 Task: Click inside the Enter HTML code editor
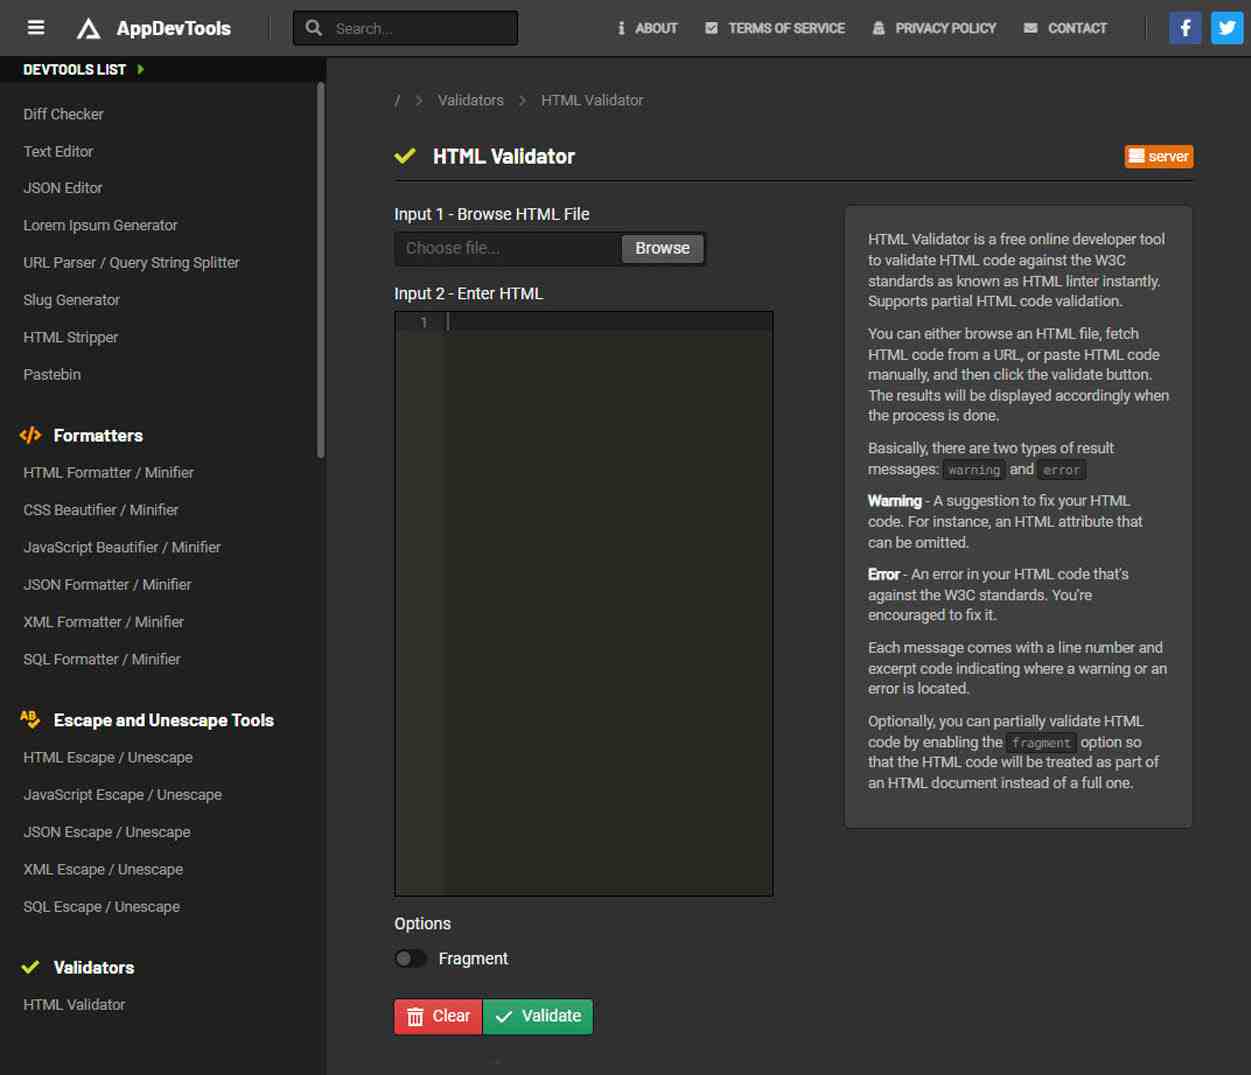[608, 600]
